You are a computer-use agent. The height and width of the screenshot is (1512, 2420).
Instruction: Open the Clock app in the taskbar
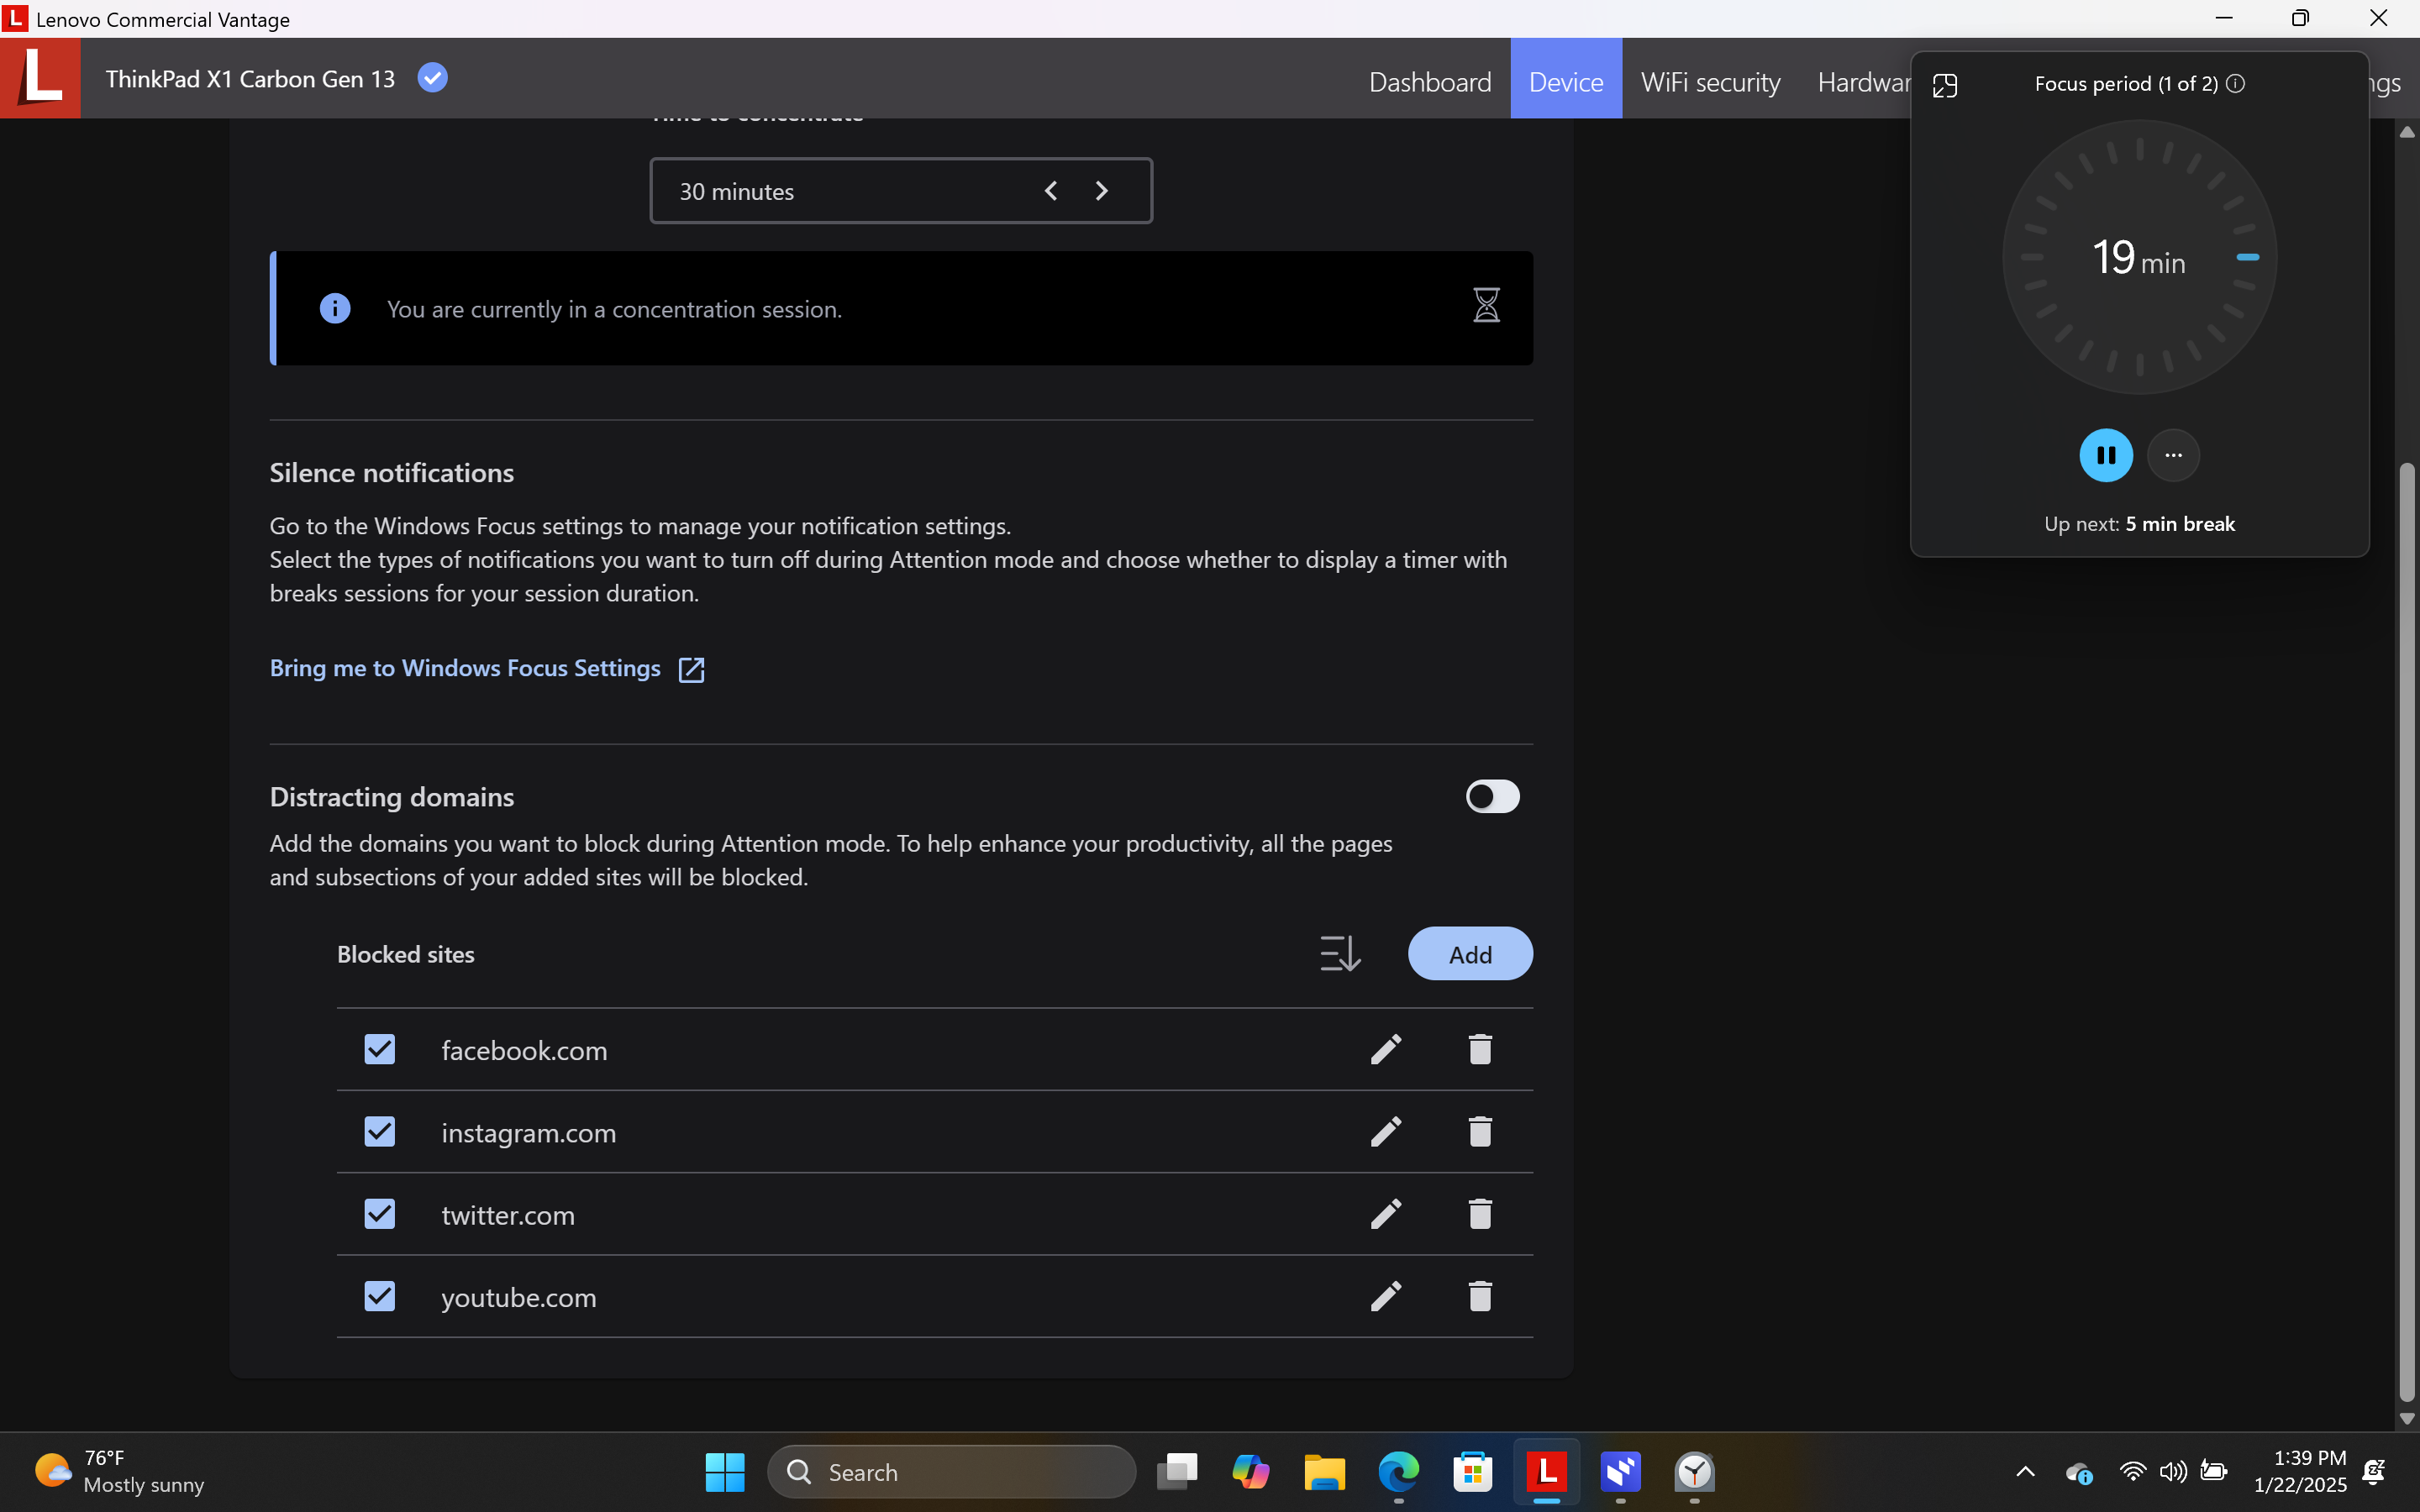click(x=1695, y=1472)
